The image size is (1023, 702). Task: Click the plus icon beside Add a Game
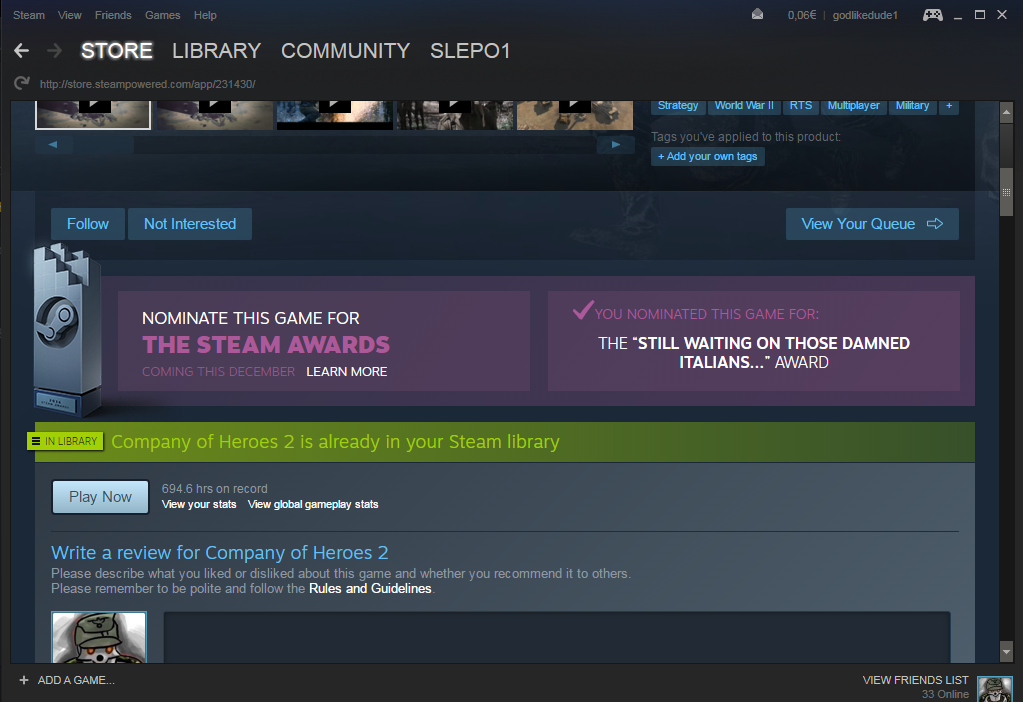pyautogui.click(x=23, y=680)
